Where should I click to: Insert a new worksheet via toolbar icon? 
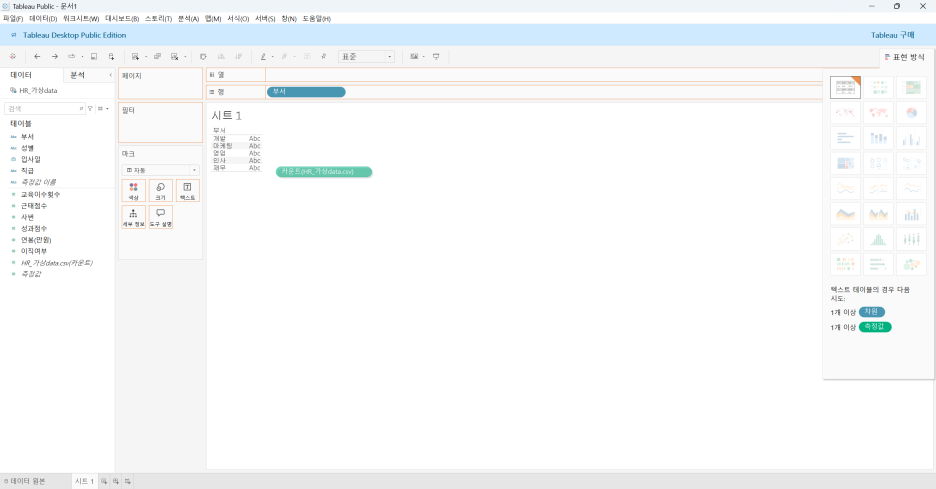click(x=136, y=56)
